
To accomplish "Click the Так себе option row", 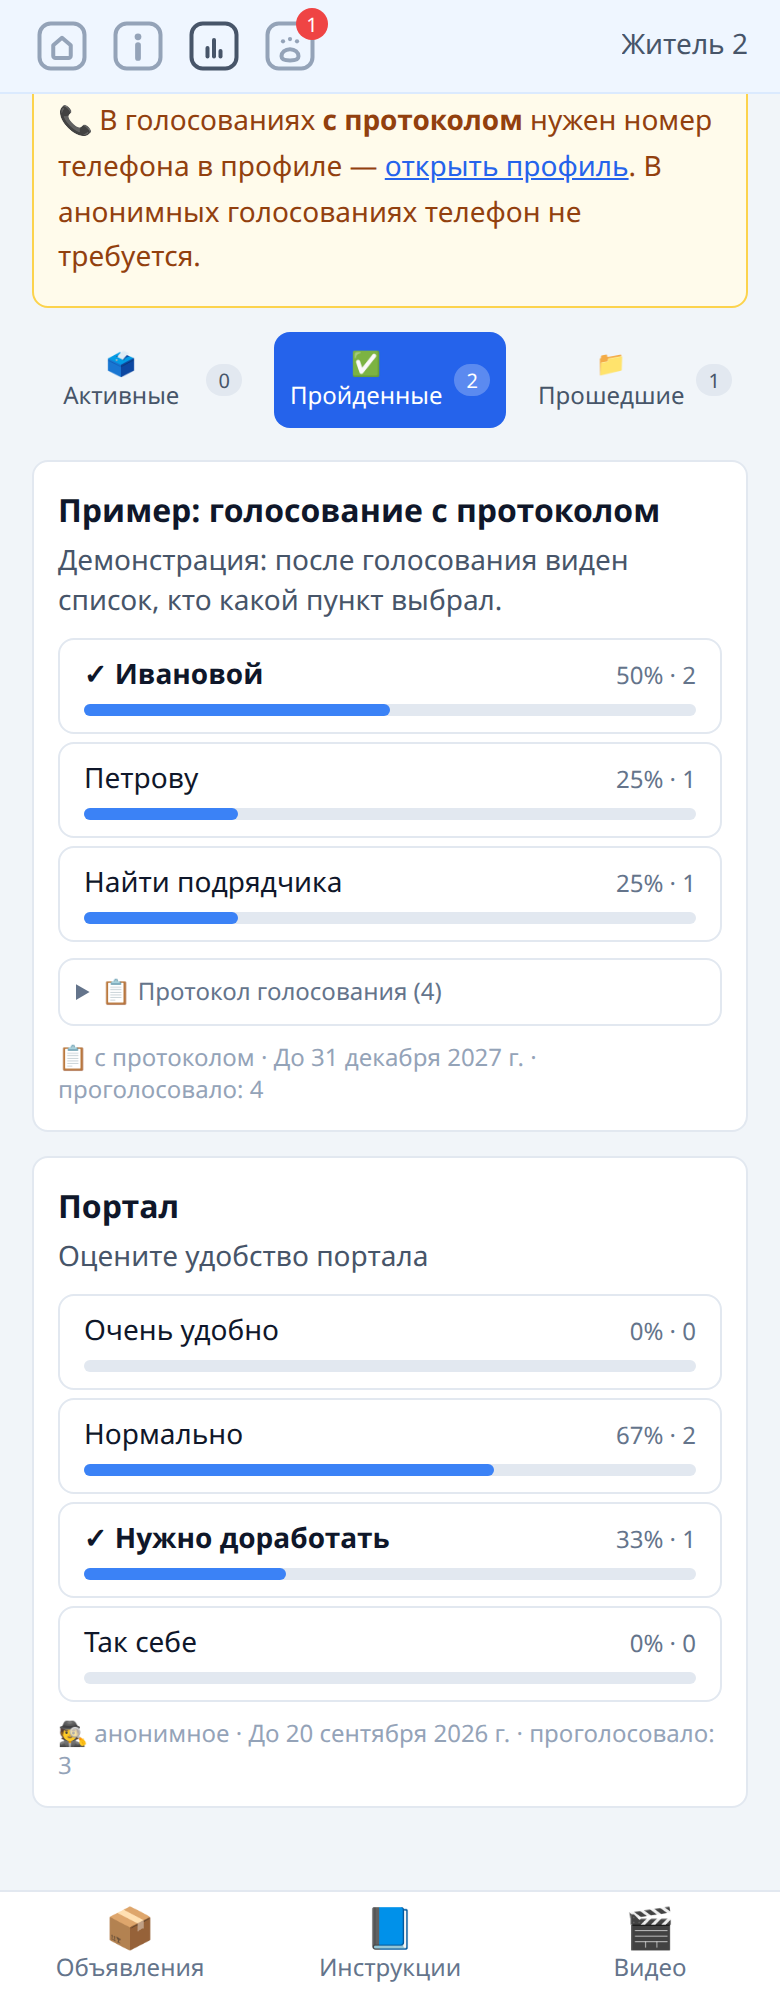I will pyautogui.click(x=390, y=1654).
